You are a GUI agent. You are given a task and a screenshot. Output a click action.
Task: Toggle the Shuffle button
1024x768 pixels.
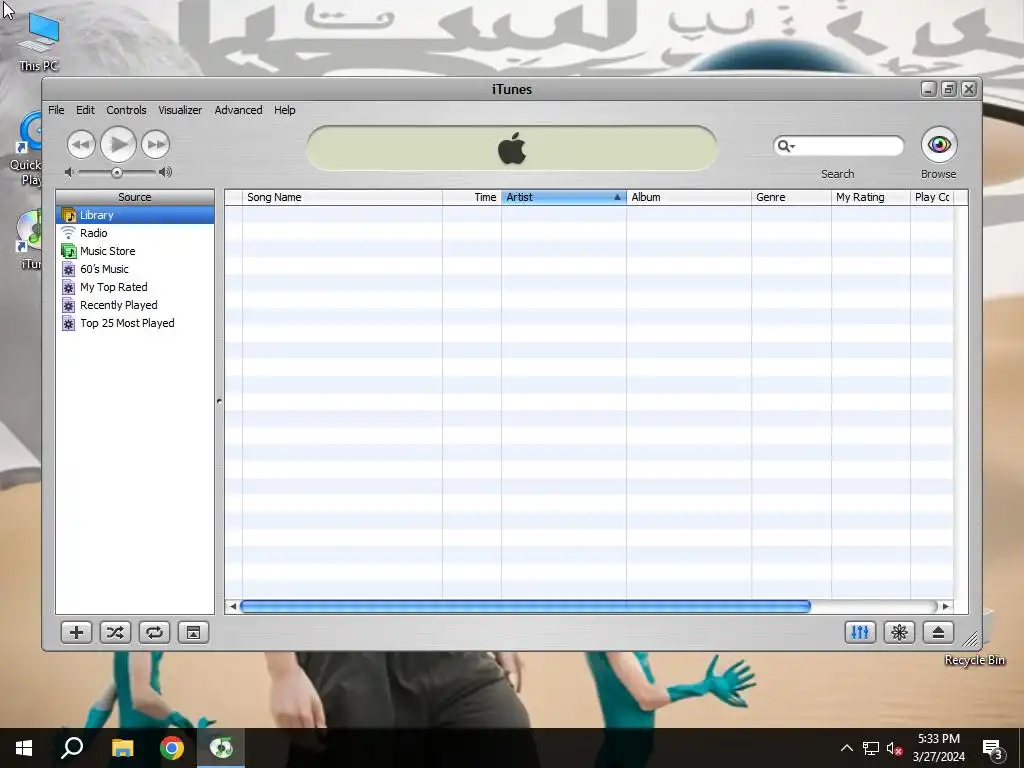pyautogui.click(x=115, y=632)
